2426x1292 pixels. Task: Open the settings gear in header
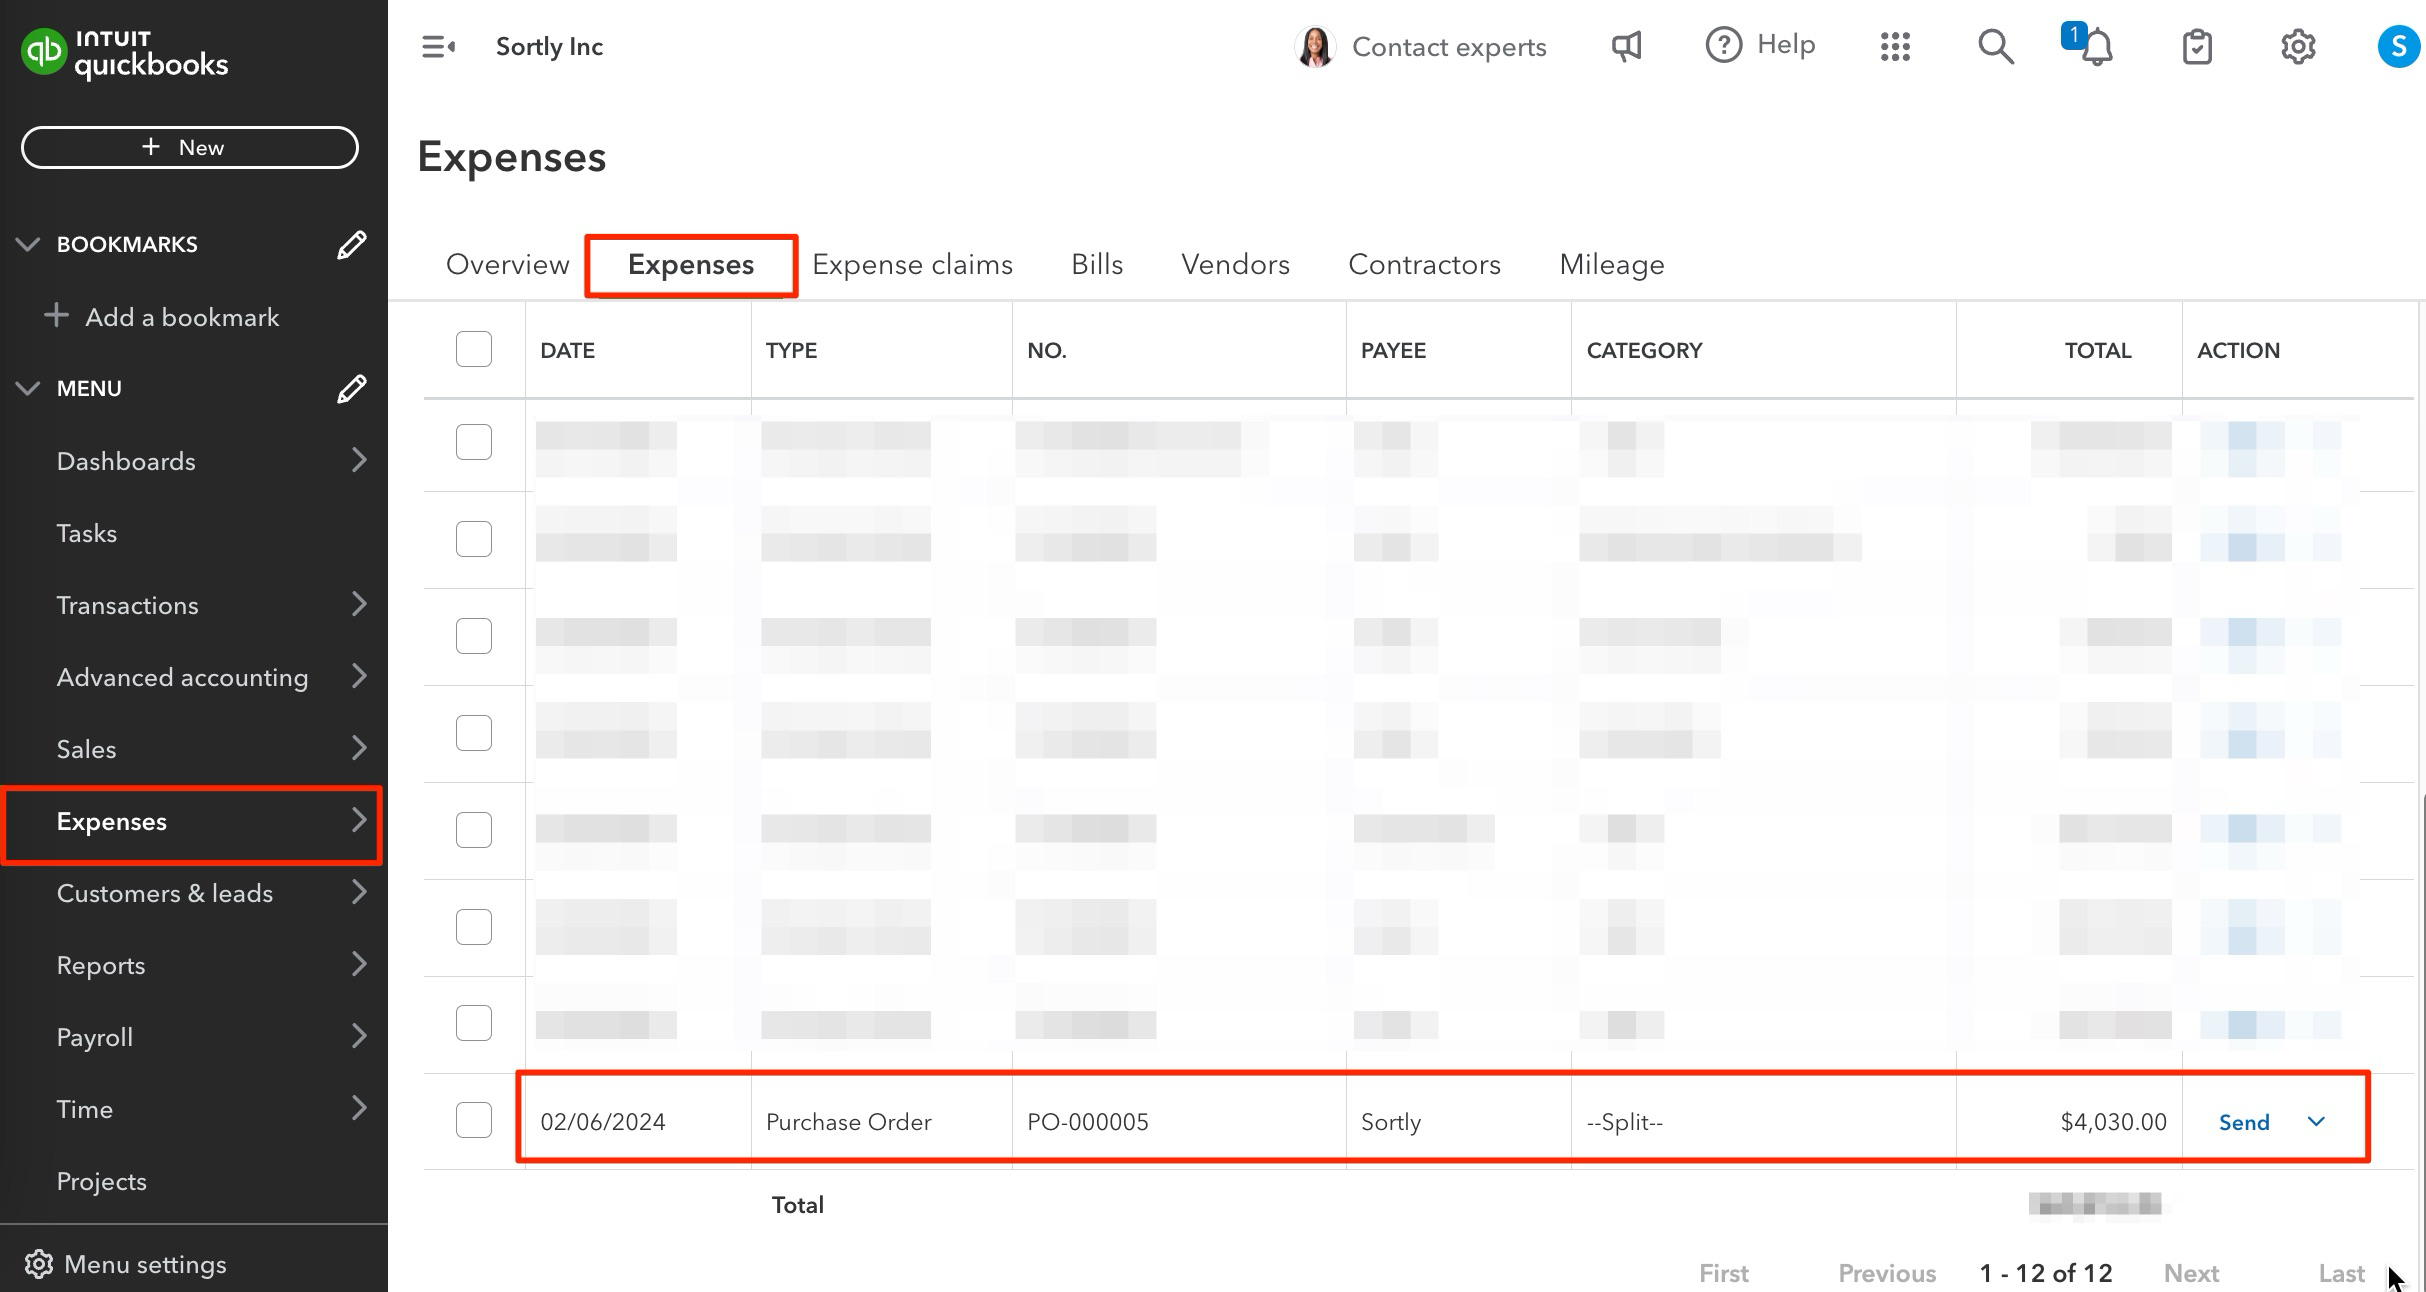point(2298,47)
